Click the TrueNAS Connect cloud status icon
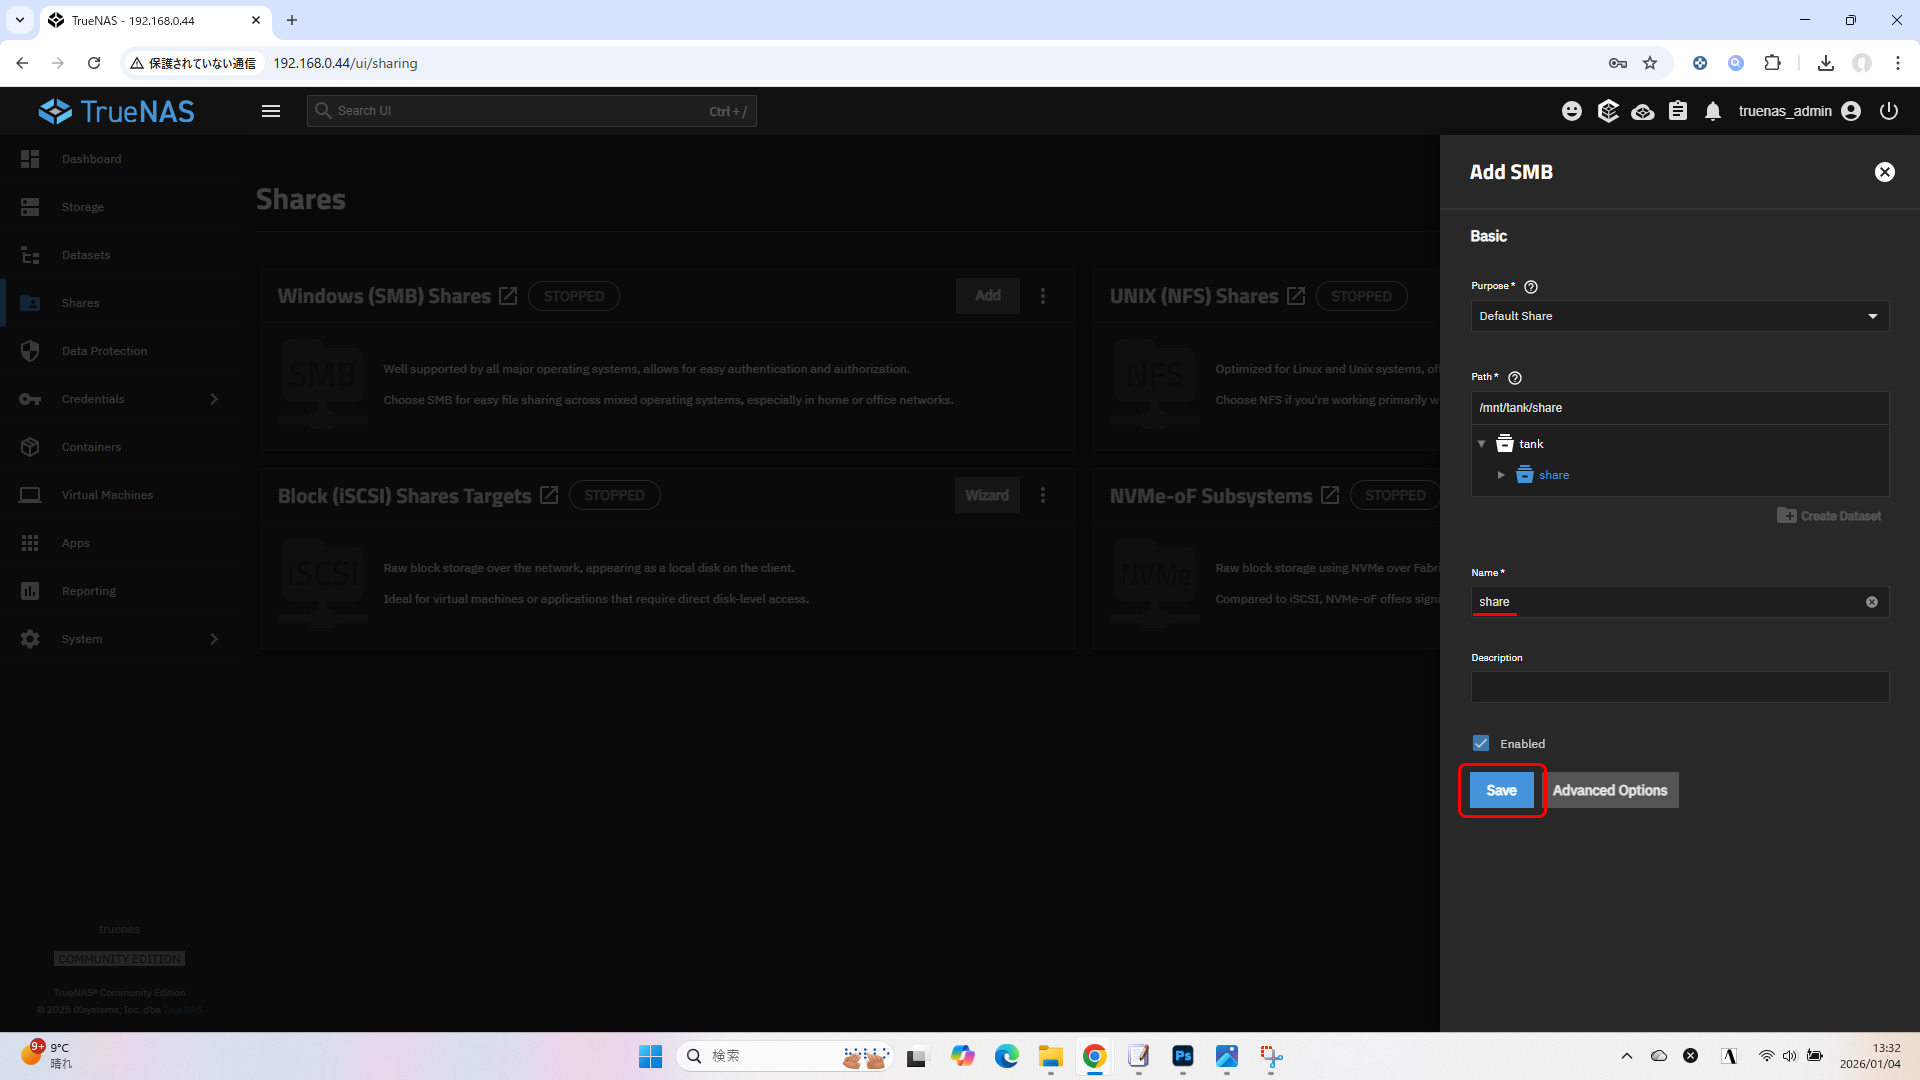This screenshot has height=1080, width=1920. tap(1642, 111)
